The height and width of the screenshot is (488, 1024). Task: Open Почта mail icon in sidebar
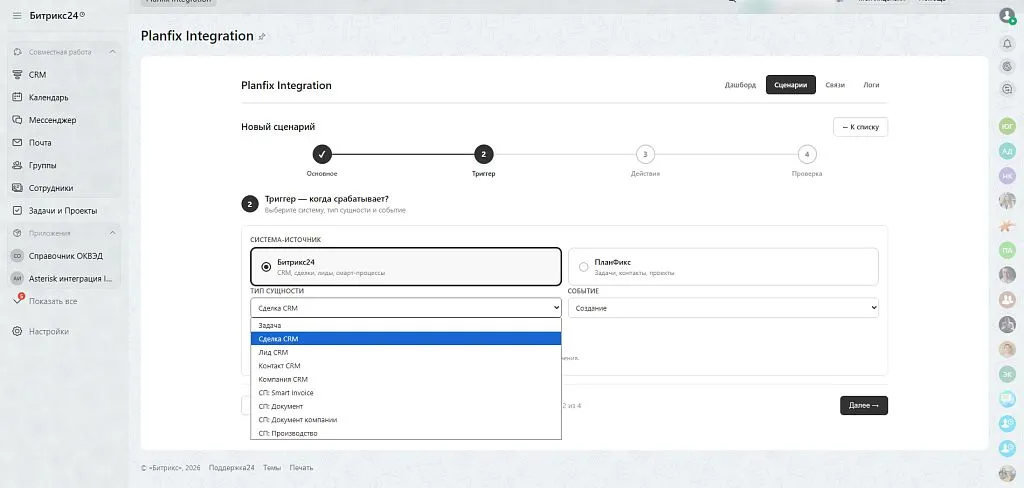coord(18,142)
